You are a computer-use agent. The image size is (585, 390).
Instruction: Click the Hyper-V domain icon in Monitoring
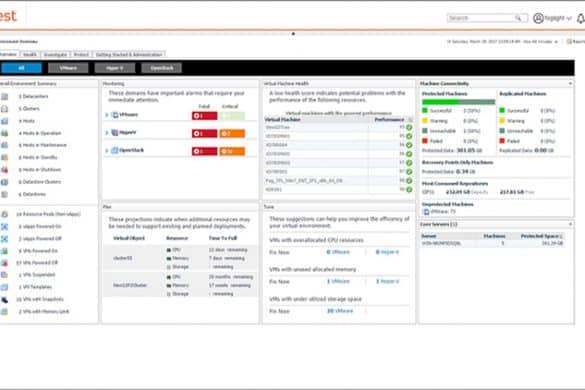tap(115, 132)
